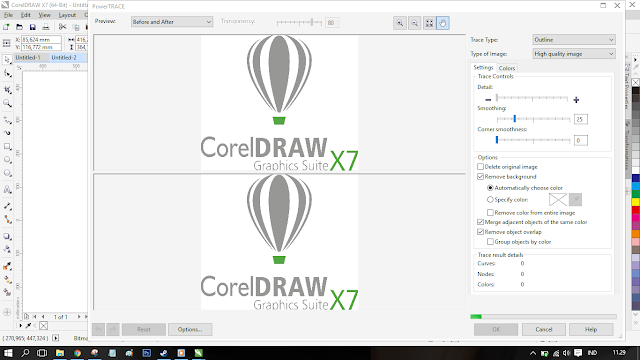
Task: Uncheck Remove background option
Action: point(480,177)
